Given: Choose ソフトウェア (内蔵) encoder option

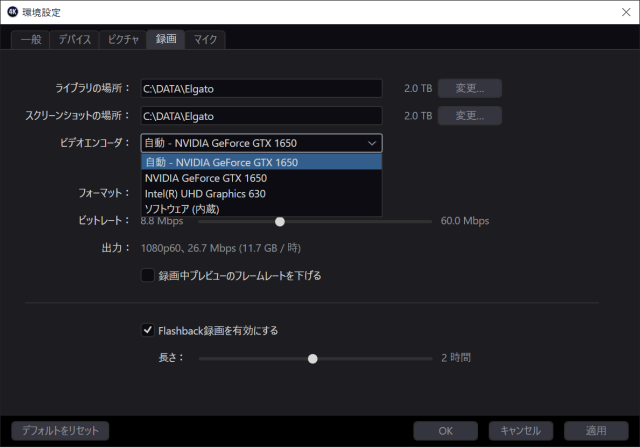Looking at the screenshot, I should pos(261,209).
